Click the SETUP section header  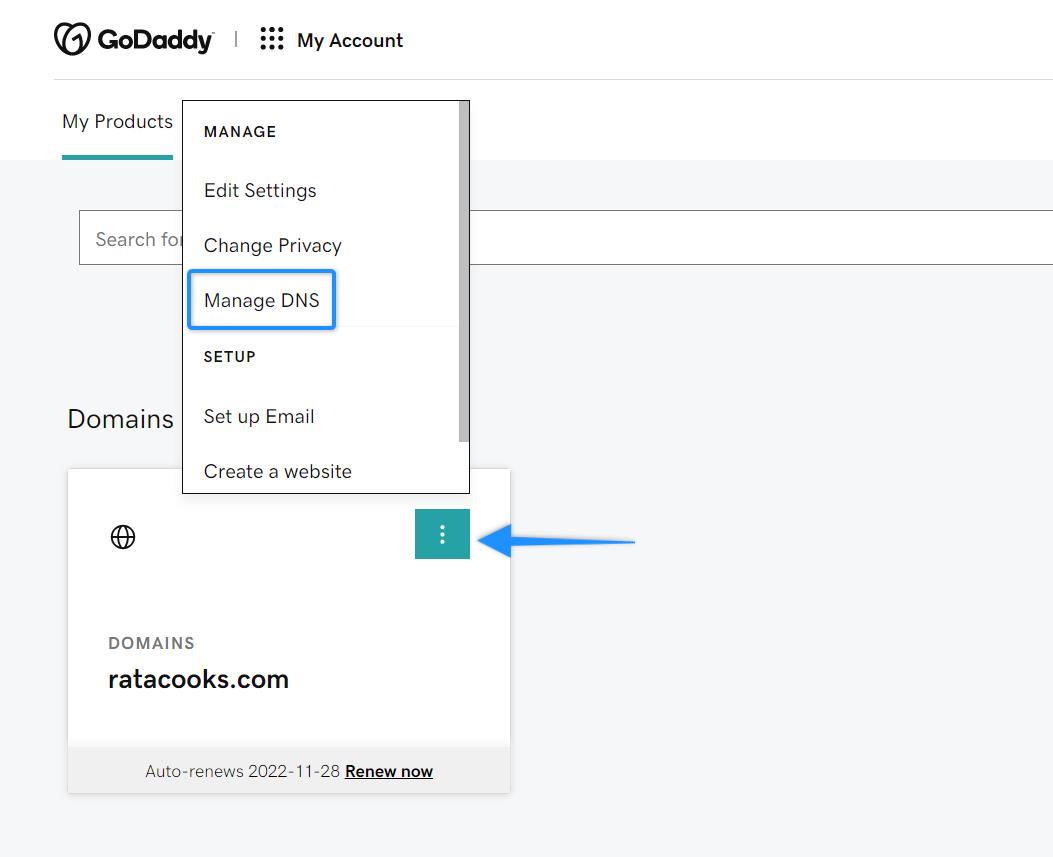pyautogui.click(x=229, y=357)
